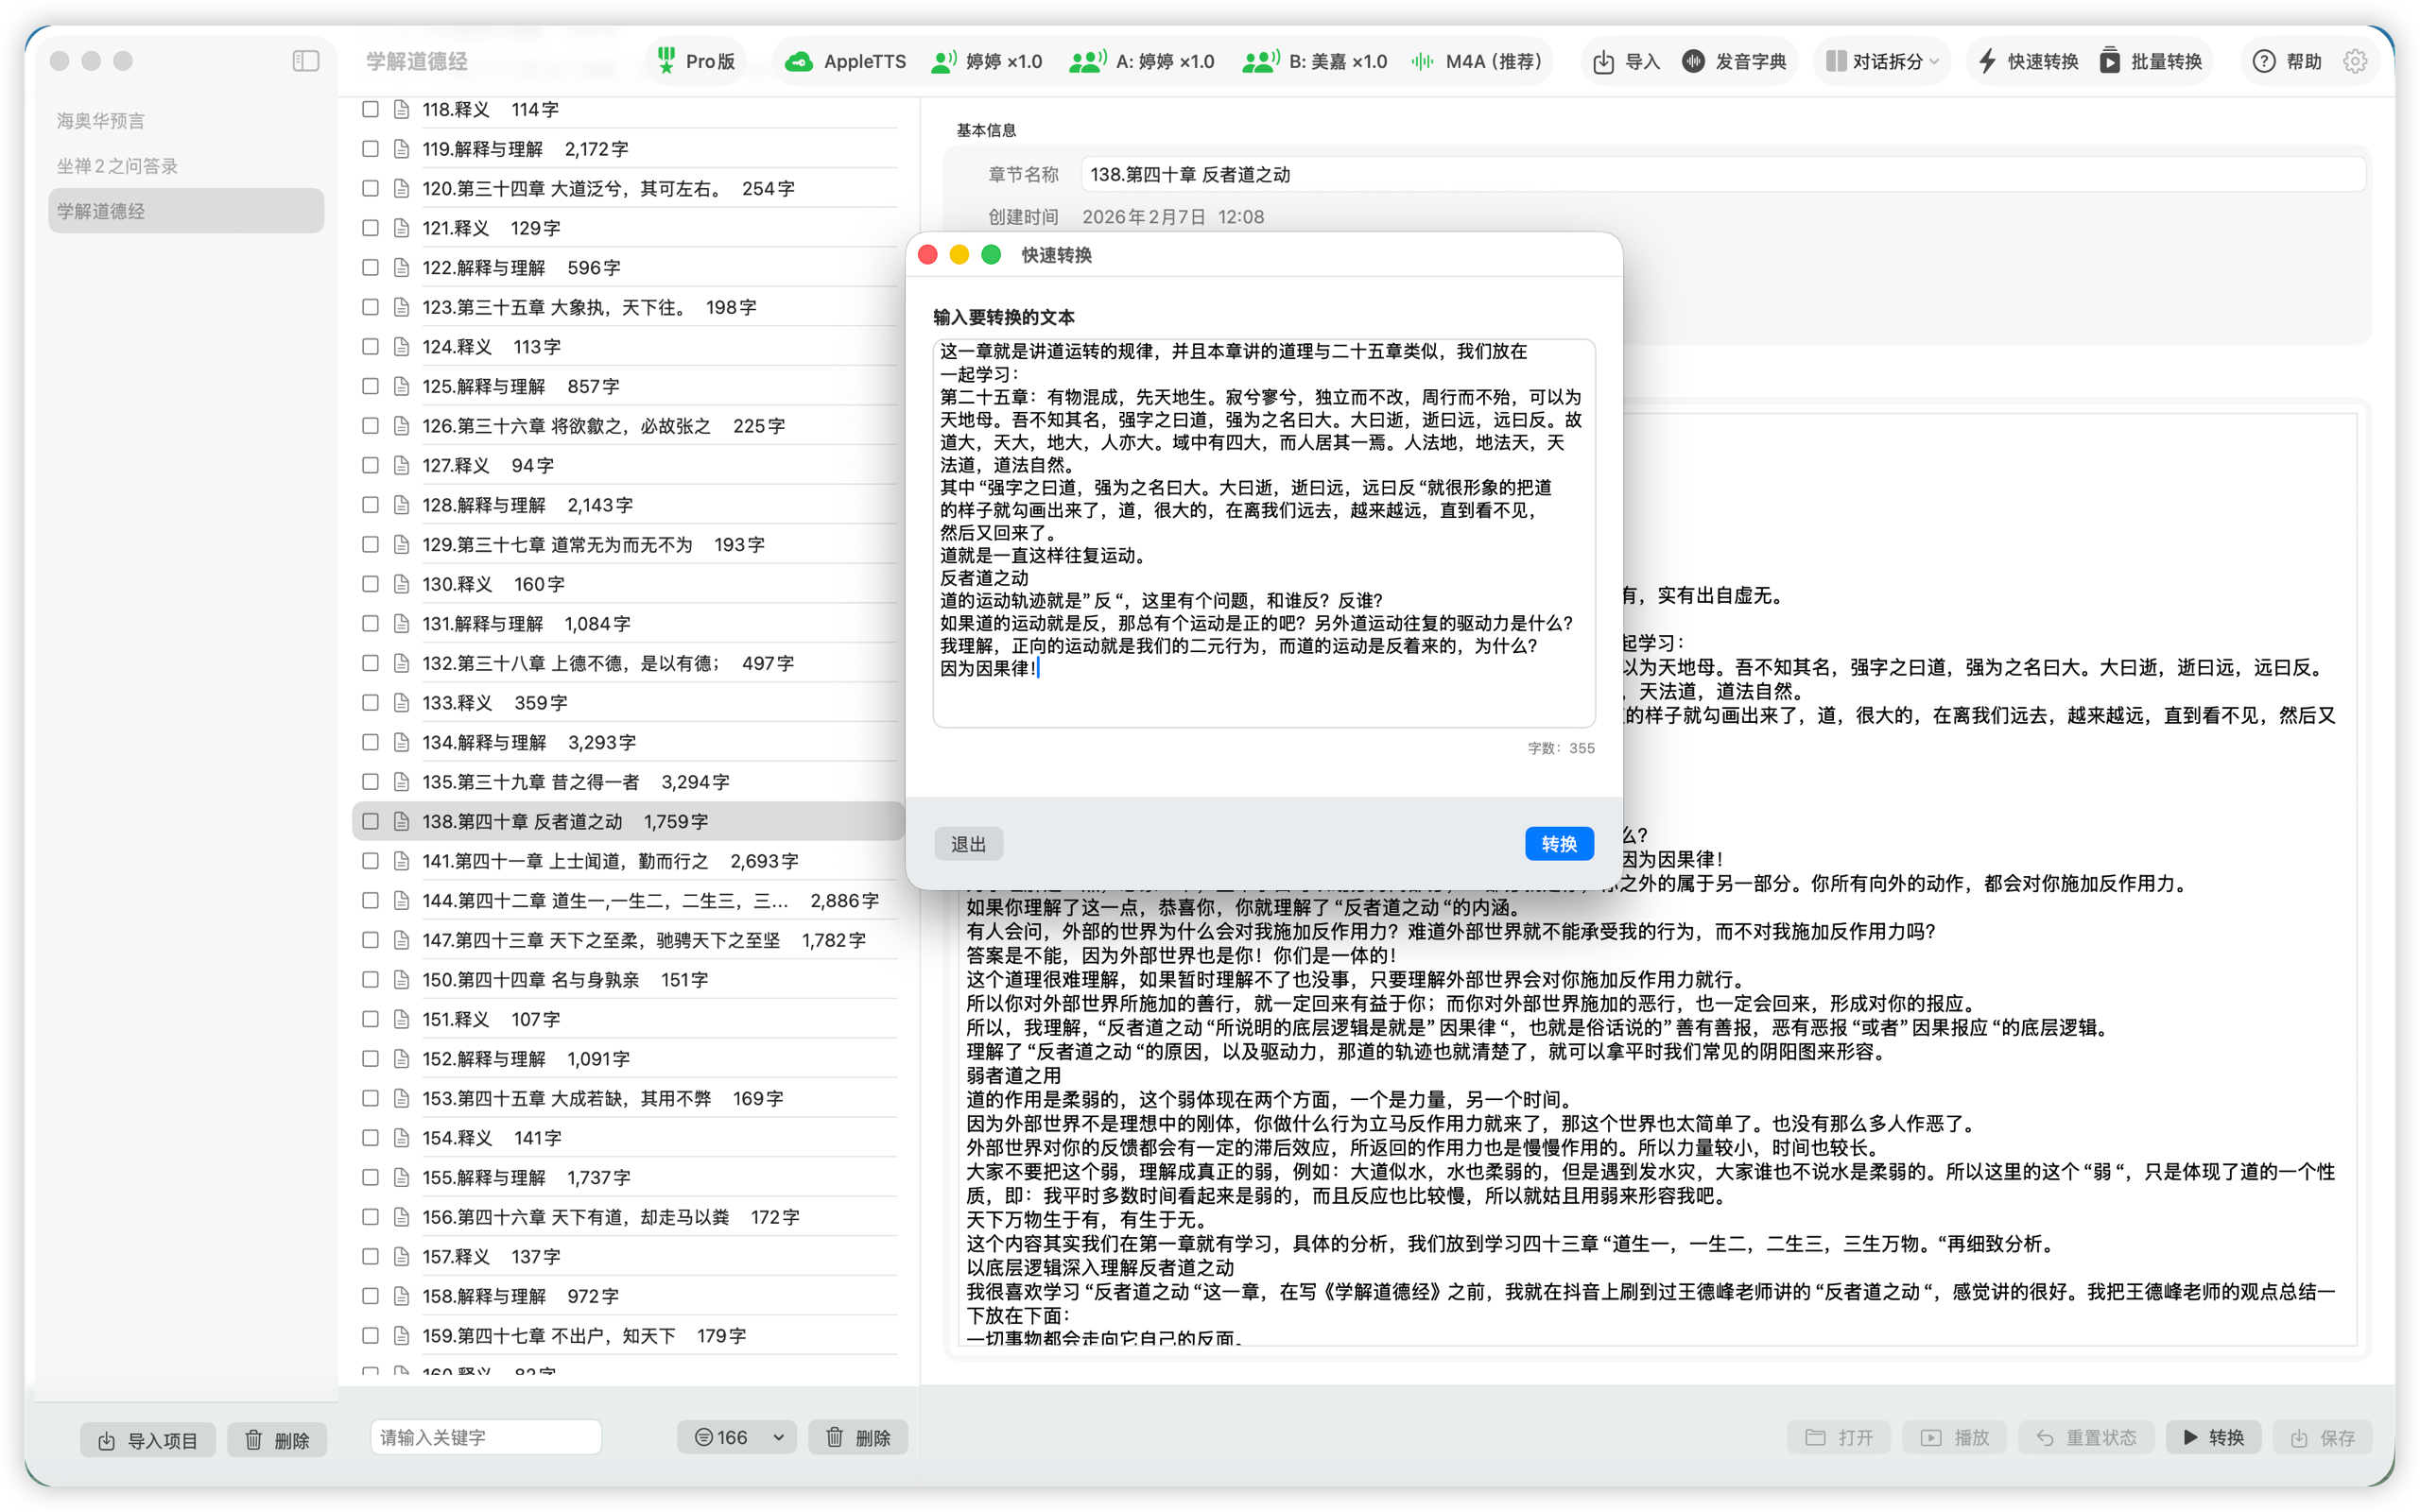Screen dimensions: 2420x1512
Task: Click document icon of 131.解释与理解
Action: [x=401, y=623]
